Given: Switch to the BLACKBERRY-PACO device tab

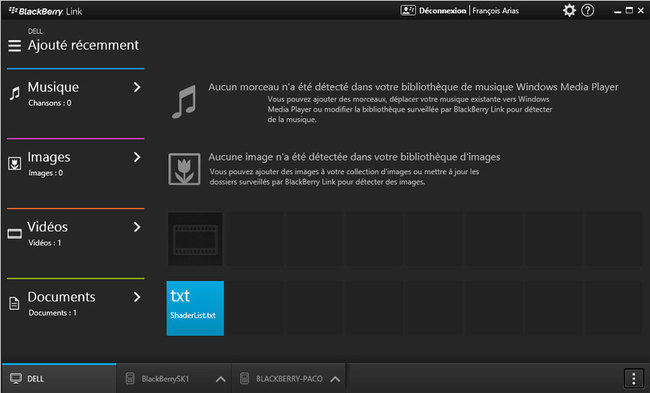Looking at the screenshot, I should (x=289, y=378).
